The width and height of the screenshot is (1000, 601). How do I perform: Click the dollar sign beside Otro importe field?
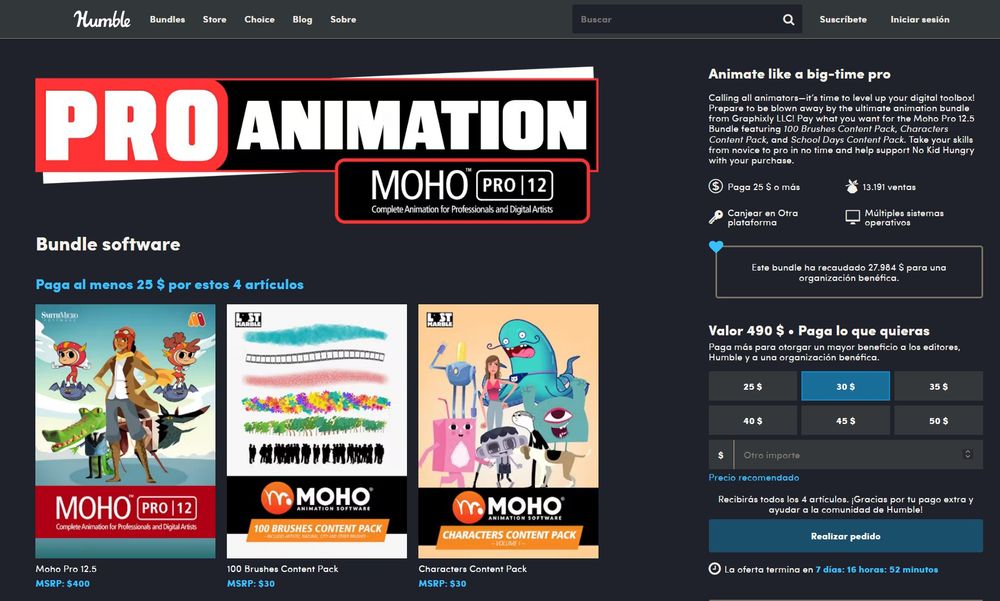point(721,455)
